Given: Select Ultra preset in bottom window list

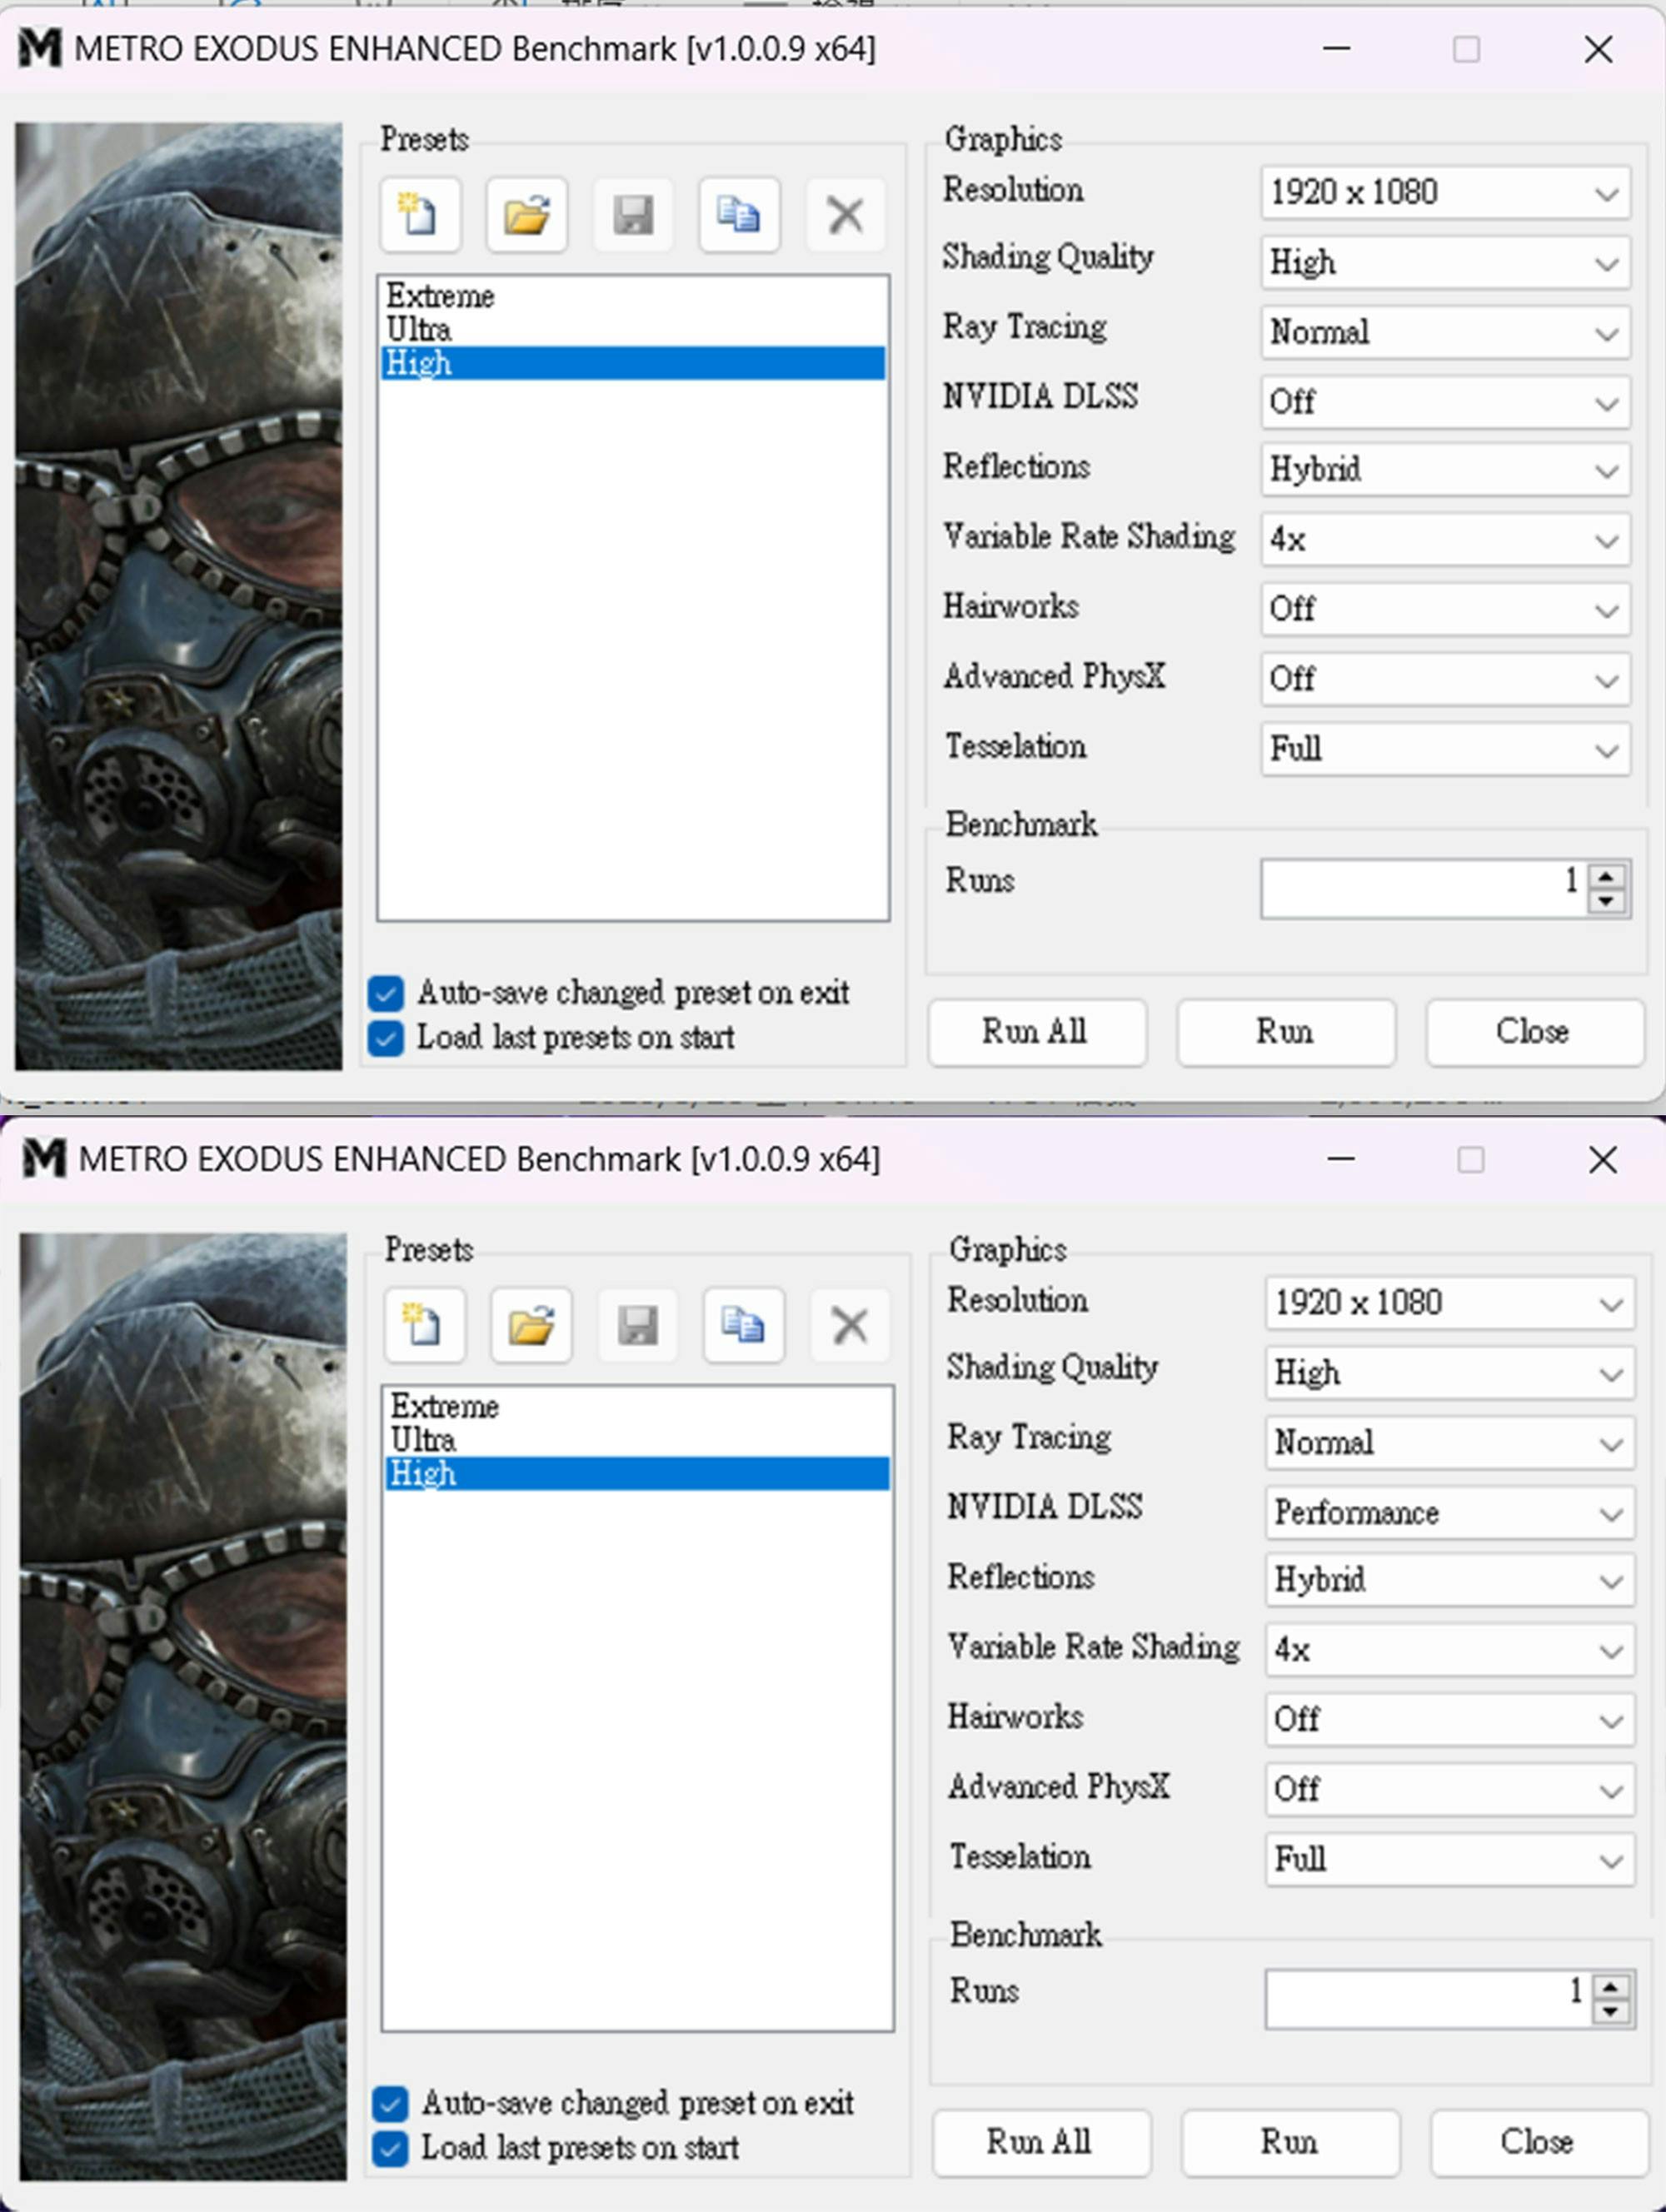Looking at the screenshot, I should [x=637, y=1439].
